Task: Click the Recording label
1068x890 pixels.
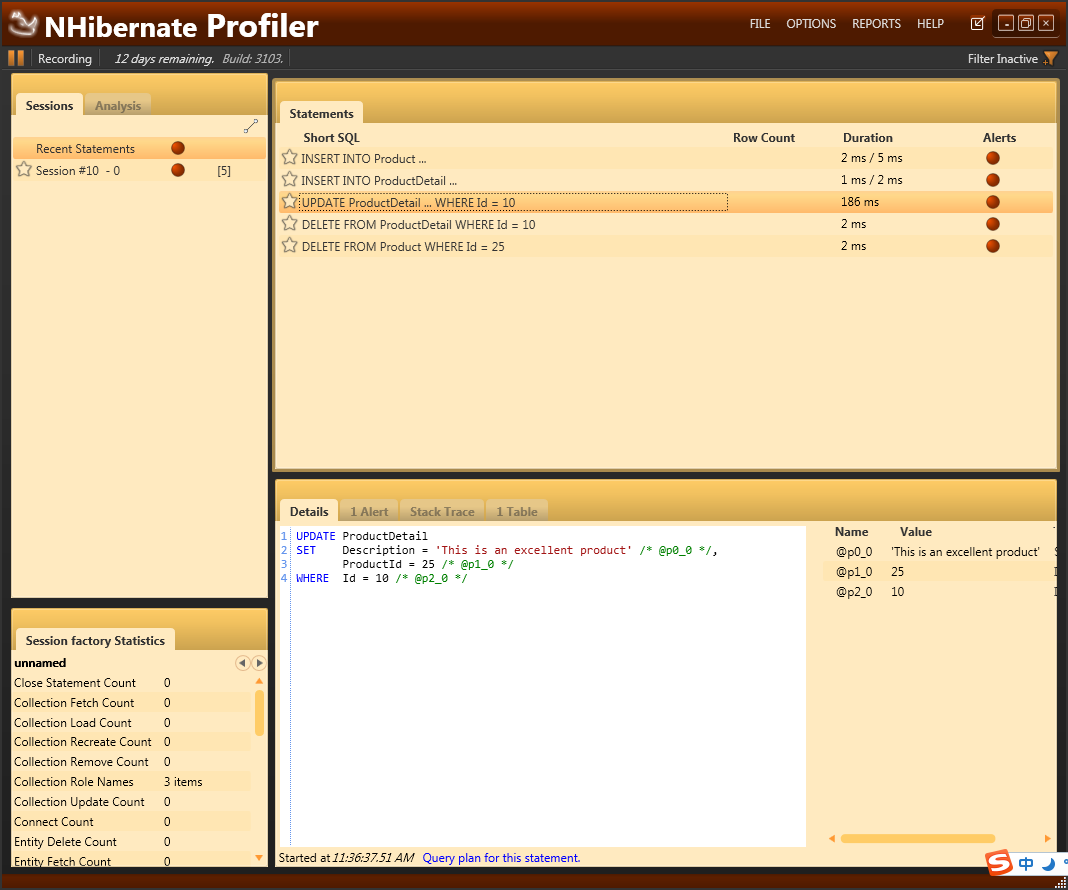Action: pos(65,59)
